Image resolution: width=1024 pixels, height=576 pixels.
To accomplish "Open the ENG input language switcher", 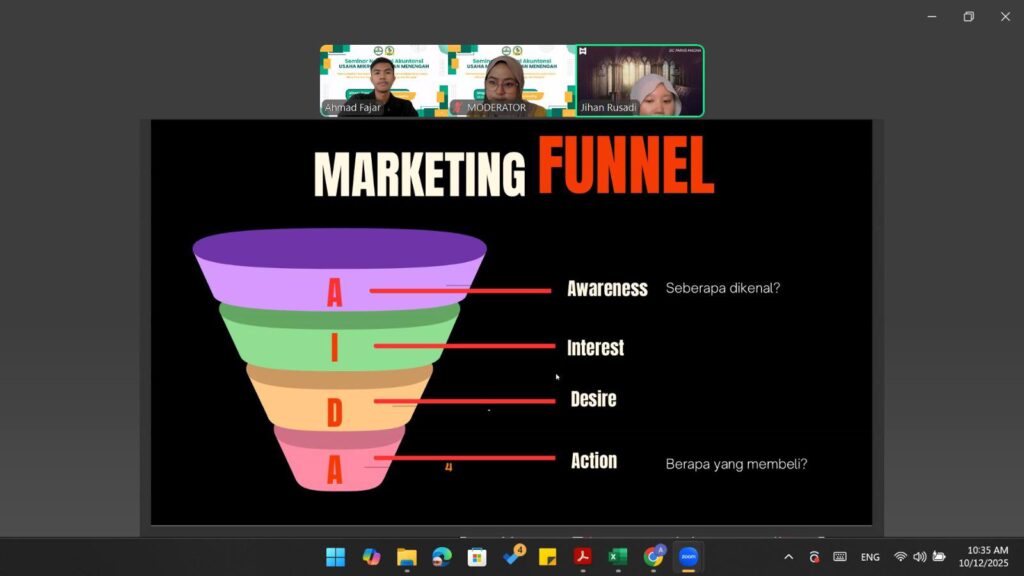I will point(870,557).
